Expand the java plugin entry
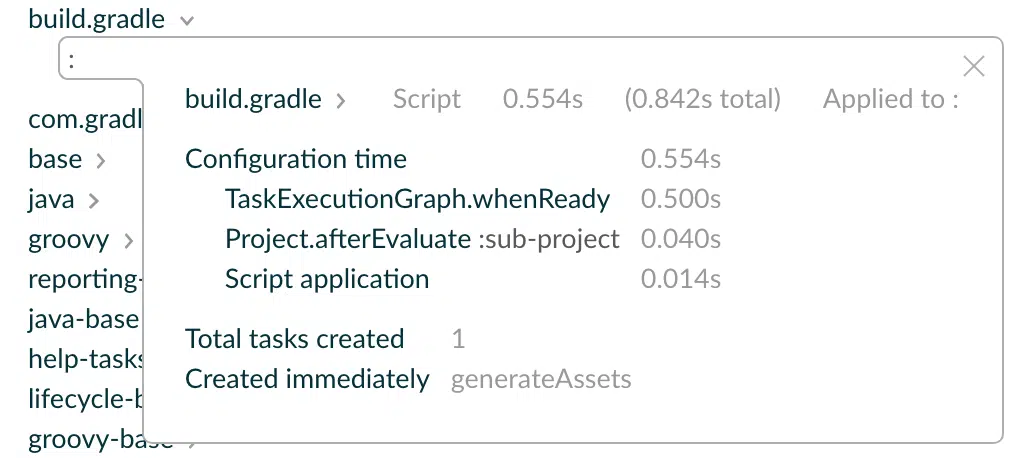This screenshot has height=458, width=1020. [x=51, y=200]
